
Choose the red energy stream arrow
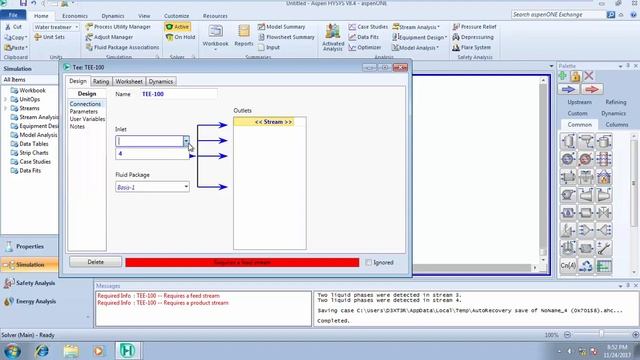pos(591,89)
